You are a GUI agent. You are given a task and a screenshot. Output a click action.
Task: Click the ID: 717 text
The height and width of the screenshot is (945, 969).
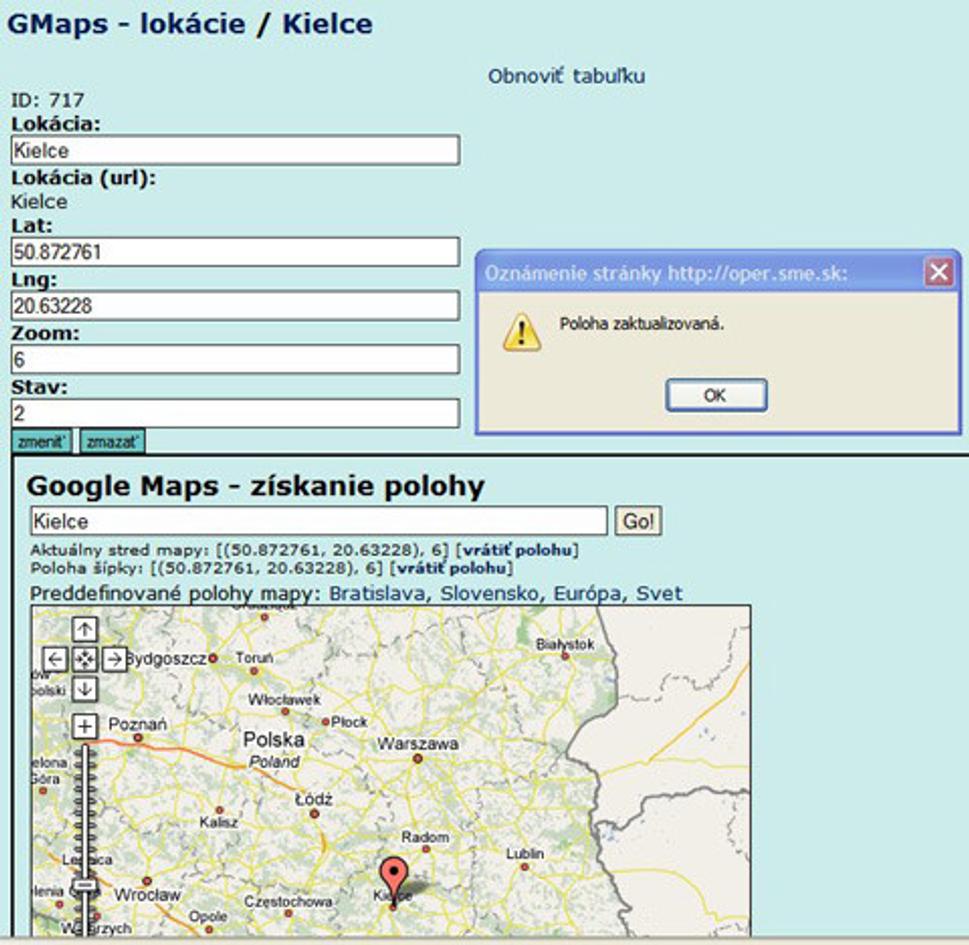(x=48, y=100)
